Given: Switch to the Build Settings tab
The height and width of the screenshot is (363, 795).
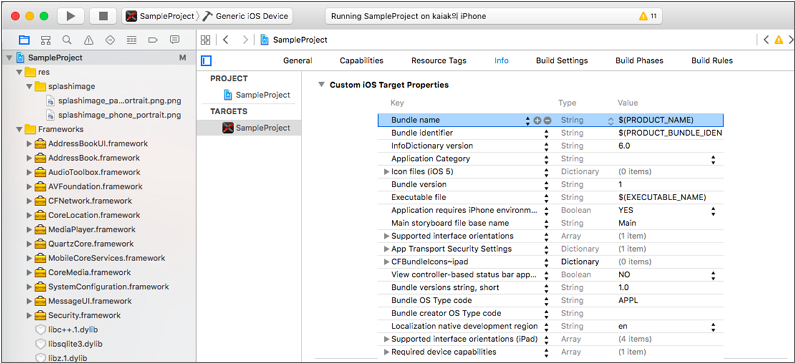Looking at the screenshot, I should click(x=562, y=60).
